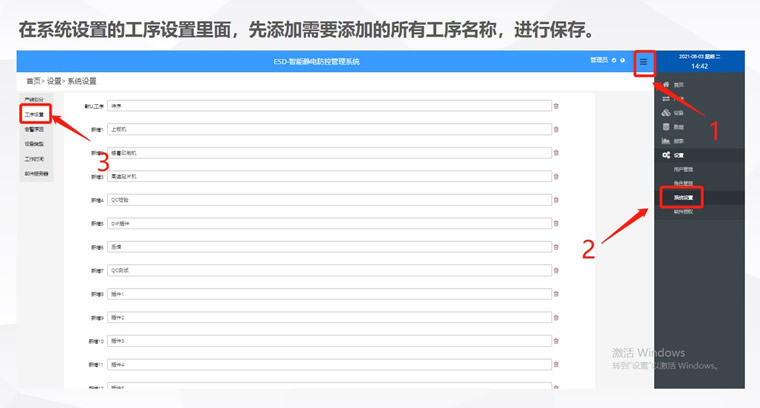Click the second round icon beside 管理员

pos(622,60)
